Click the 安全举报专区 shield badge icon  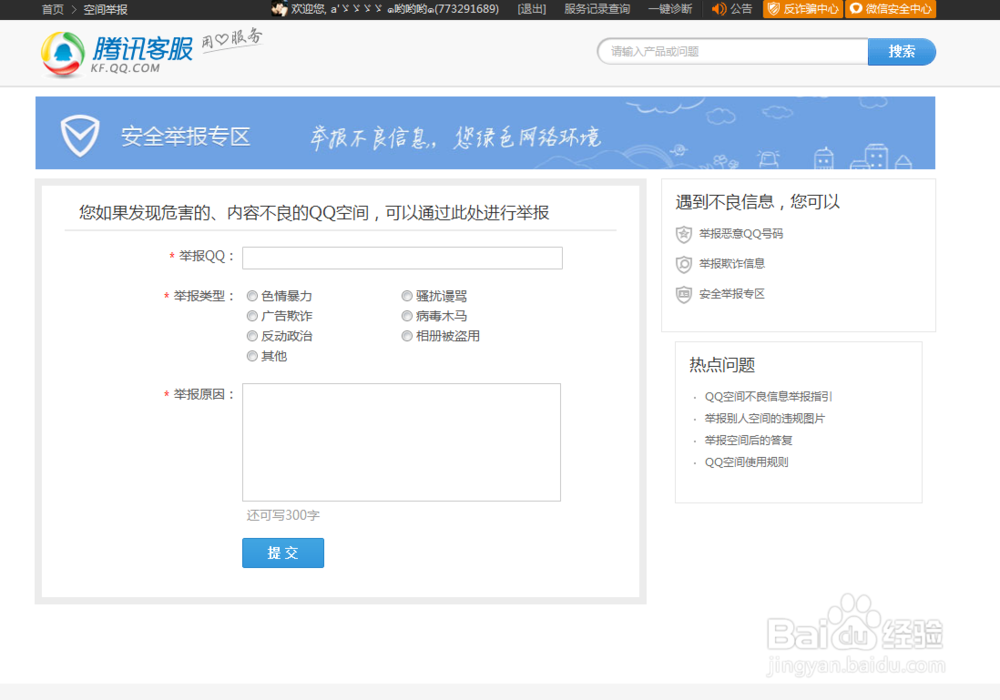click(683, 294)
